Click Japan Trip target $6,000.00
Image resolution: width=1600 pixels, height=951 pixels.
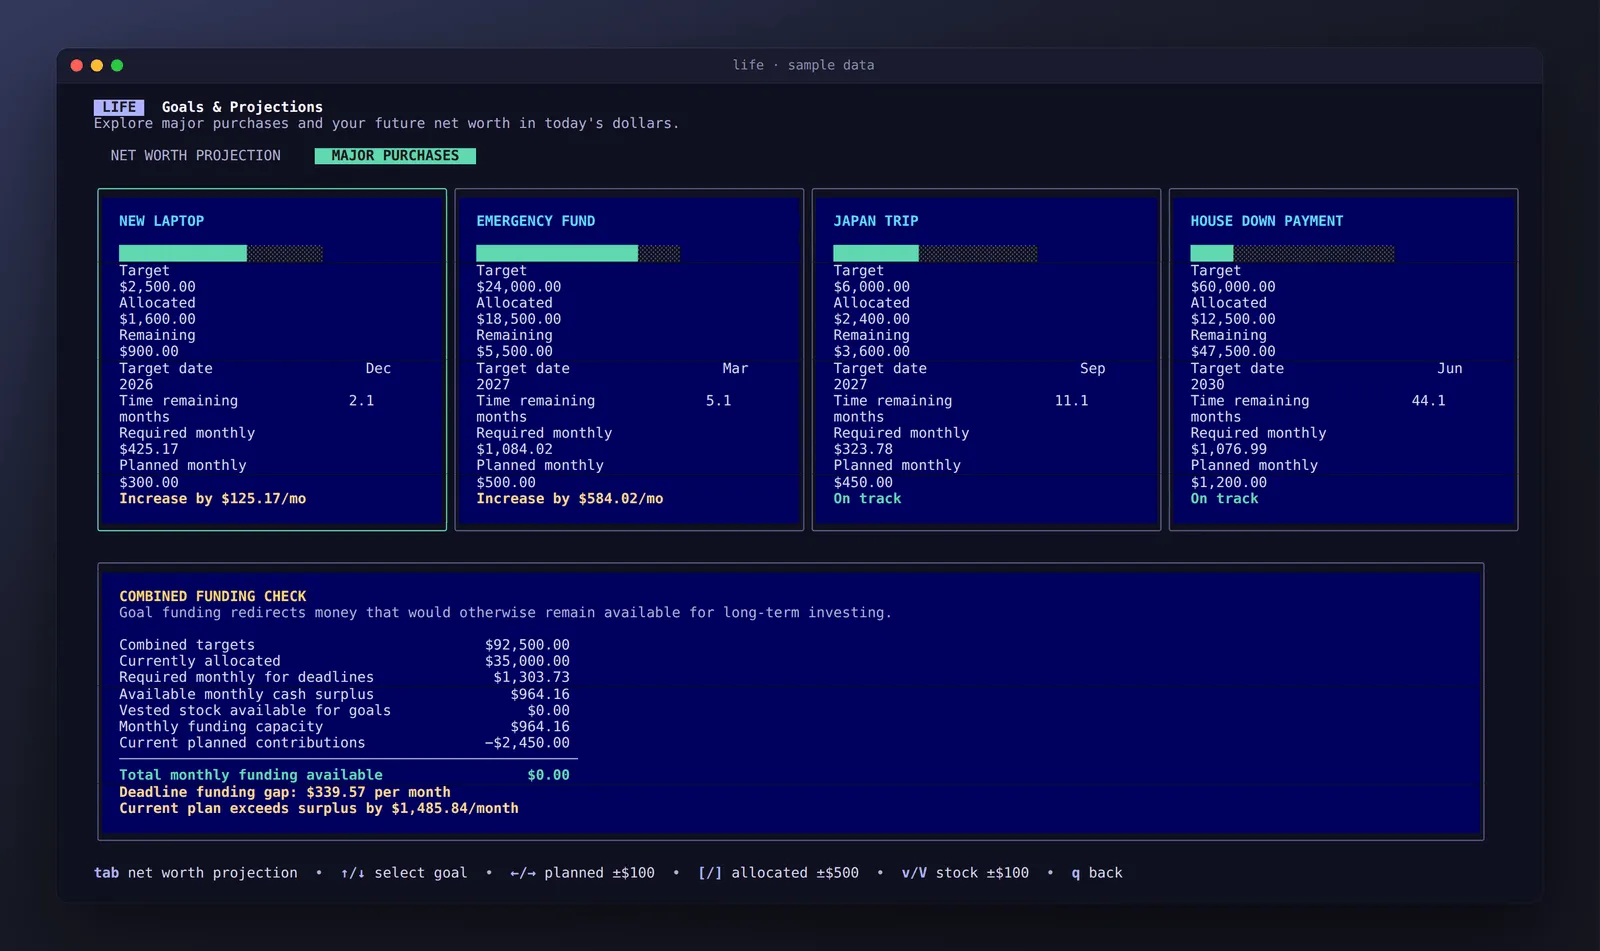pyautogui.click(x=871, y=287)
